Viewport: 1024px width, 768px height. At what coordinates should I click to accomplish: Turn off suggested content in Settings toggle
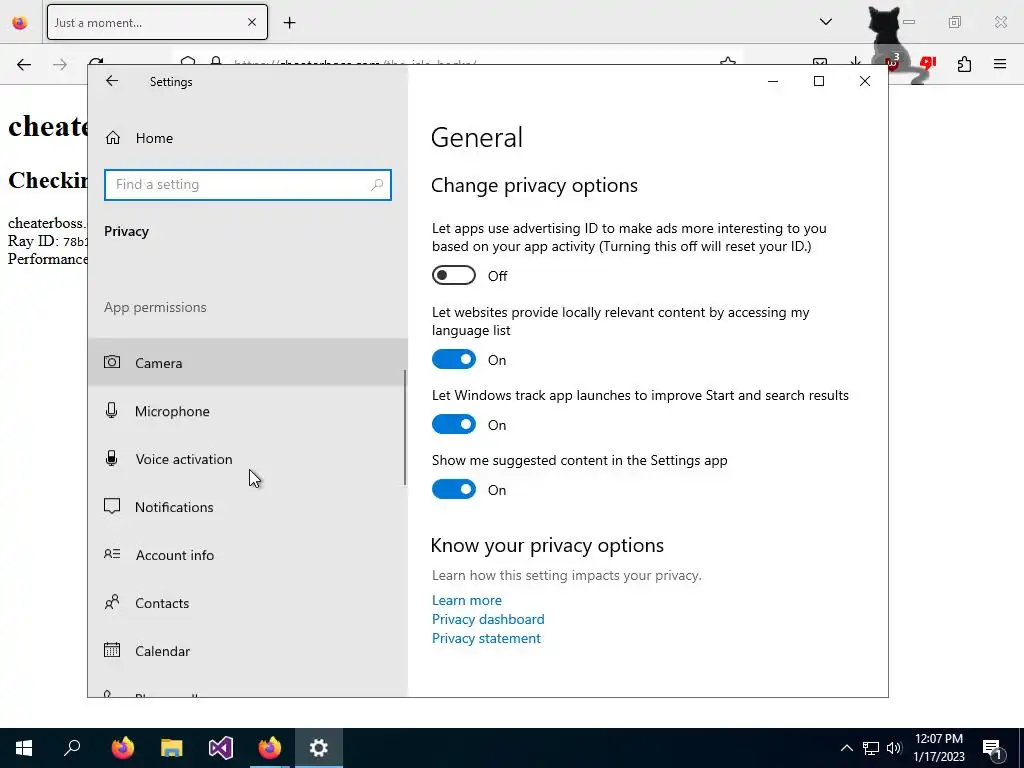click(x=454, y=490)
